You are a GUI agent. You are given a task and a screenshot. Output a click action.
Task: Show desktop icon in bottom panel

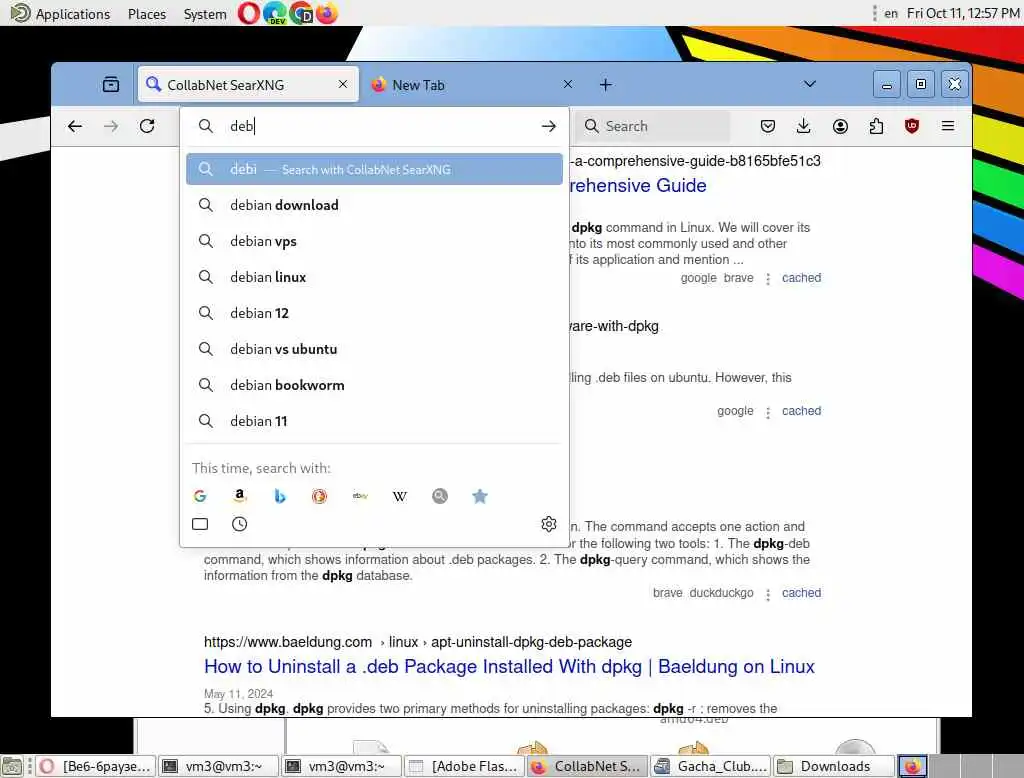pyautogui.click(x=11, y=766)
